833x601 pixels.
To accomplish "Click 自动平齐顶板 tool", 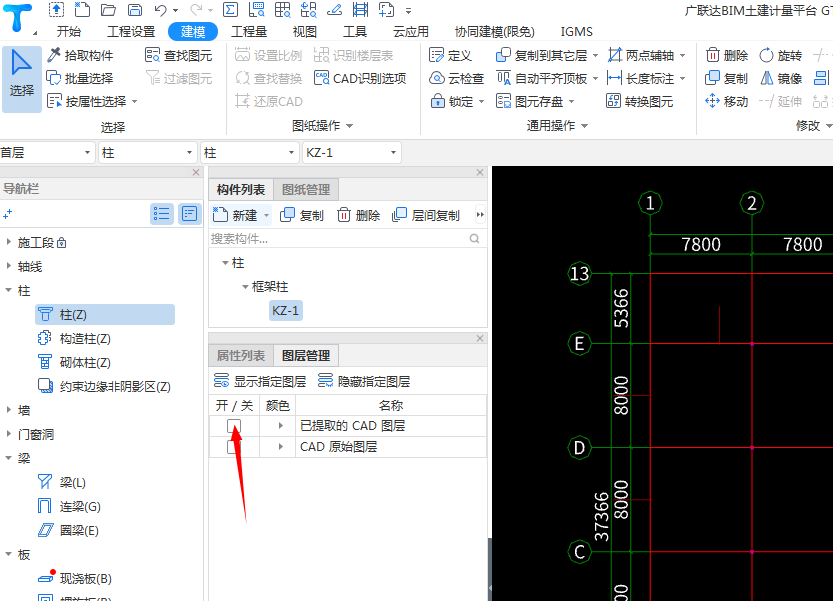I will pyautogui.click(x=541, y=78).
